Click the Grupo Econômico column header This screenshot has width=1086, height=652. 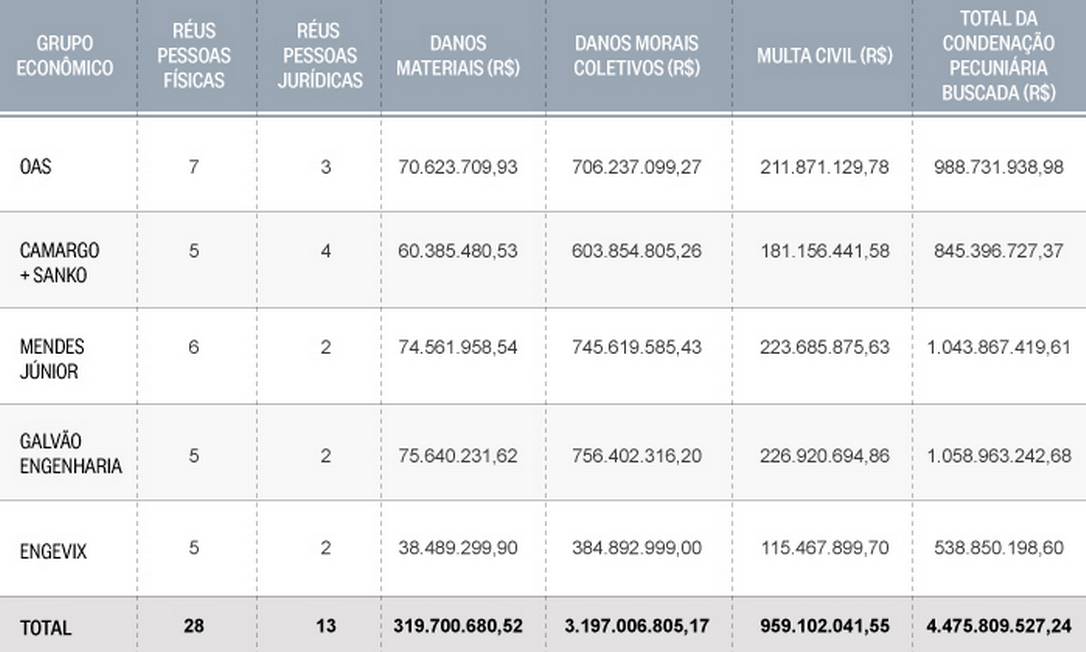click(x=68, y=56)
